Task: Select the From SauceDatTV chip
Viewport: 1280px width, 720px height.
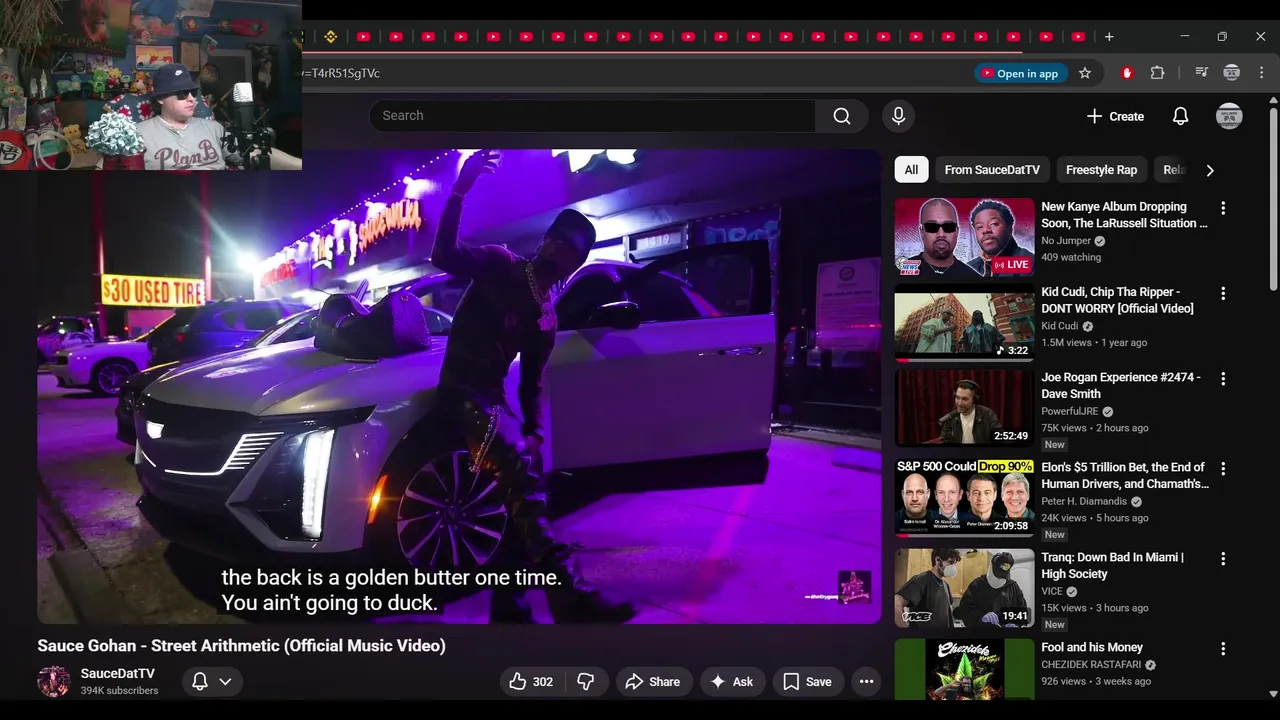Action: pyautogui.click(x=992, y=170)
